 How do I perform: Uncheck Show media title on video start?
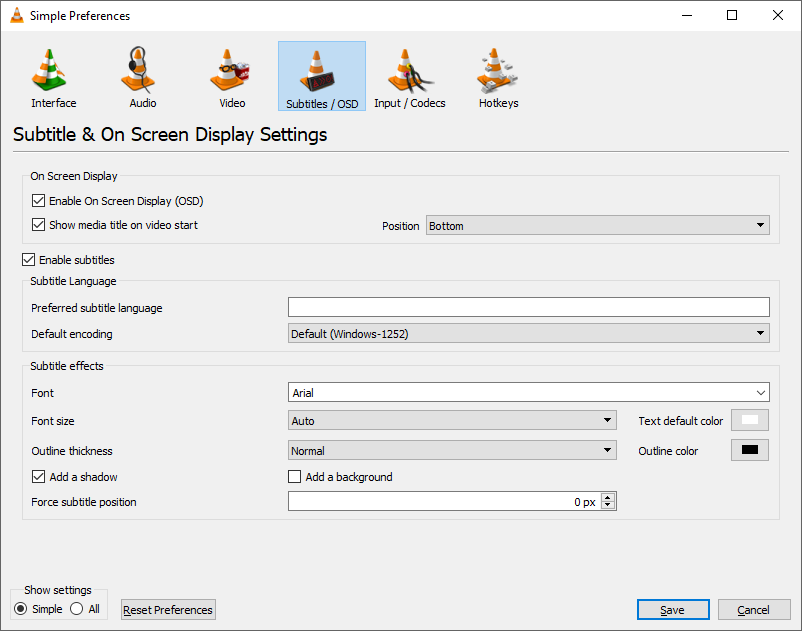39,225
